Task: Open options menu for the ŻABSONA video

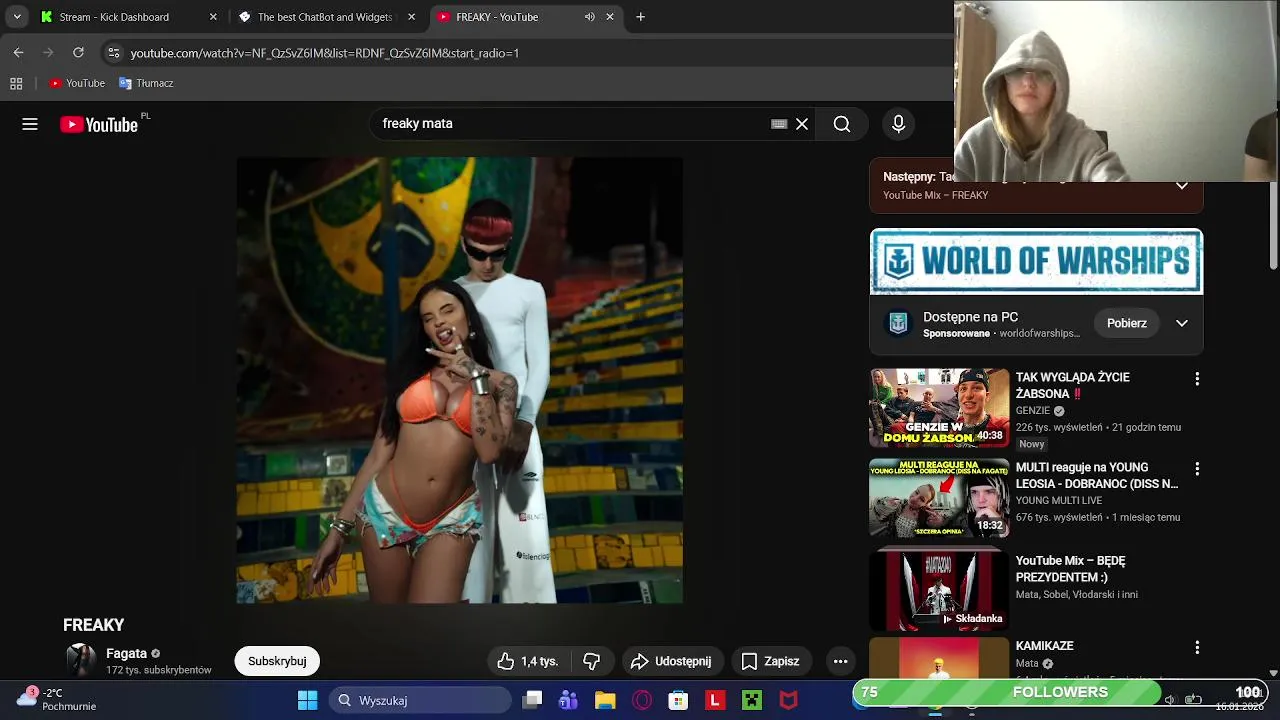Action: pos(1197,379)
